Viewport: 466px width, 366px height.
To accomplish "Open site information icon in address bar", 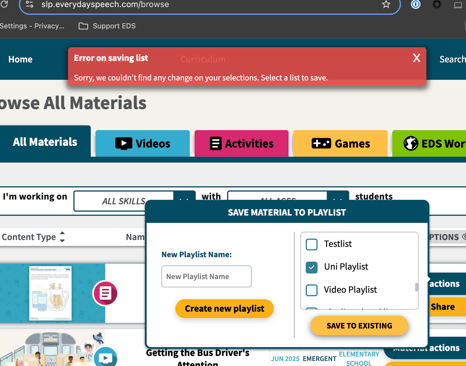I will [x=29, y=4].
